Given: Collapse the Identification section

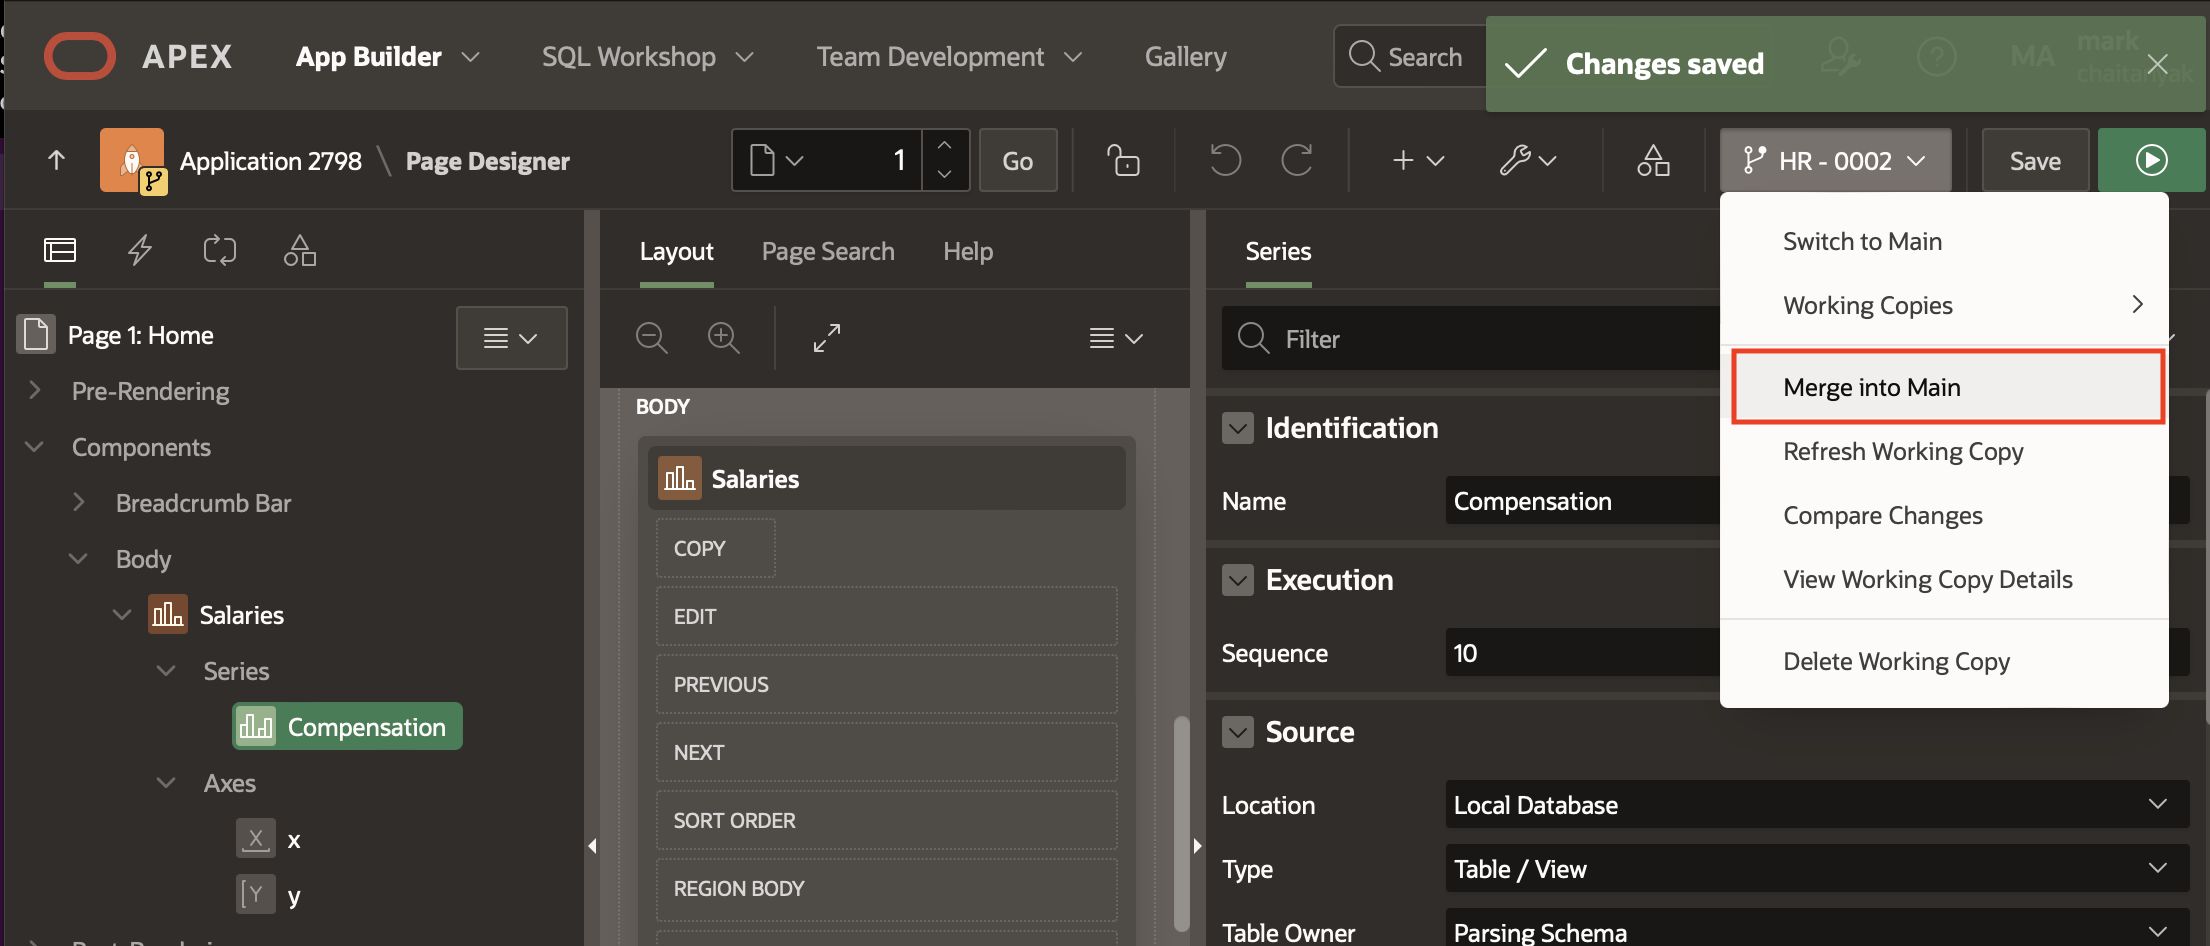Looking at the screenshot, I should point(1238,428).
